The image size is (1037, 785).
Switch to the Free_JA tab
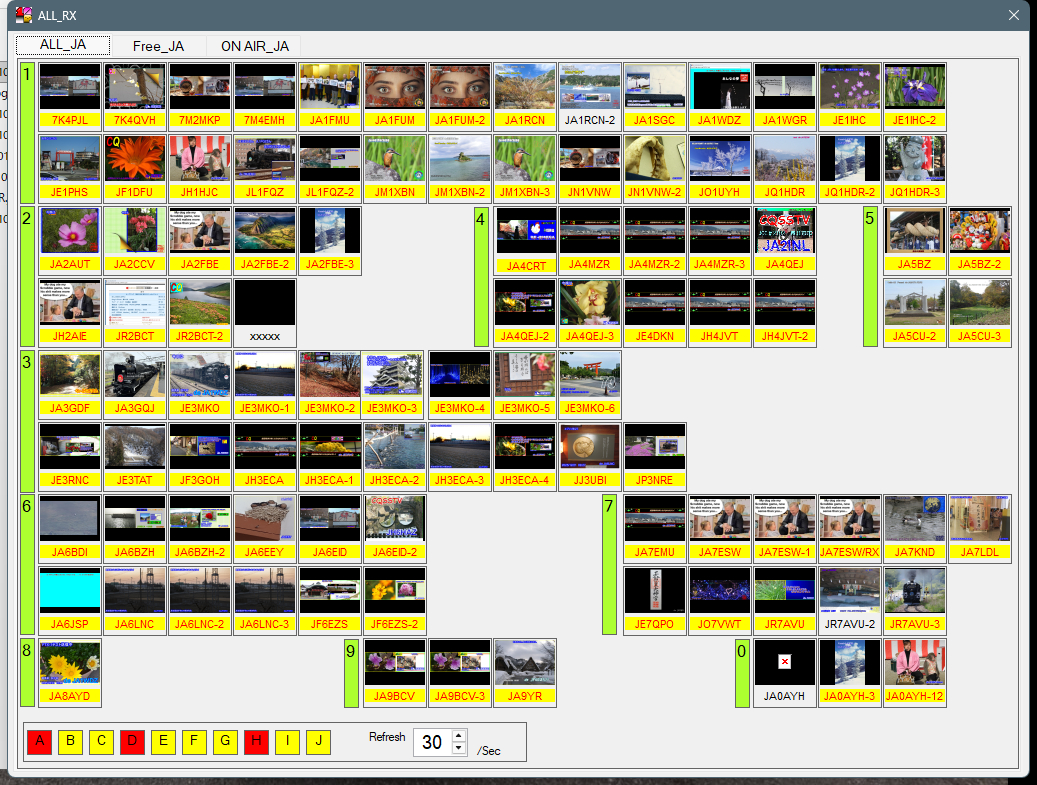coord(158,46)
